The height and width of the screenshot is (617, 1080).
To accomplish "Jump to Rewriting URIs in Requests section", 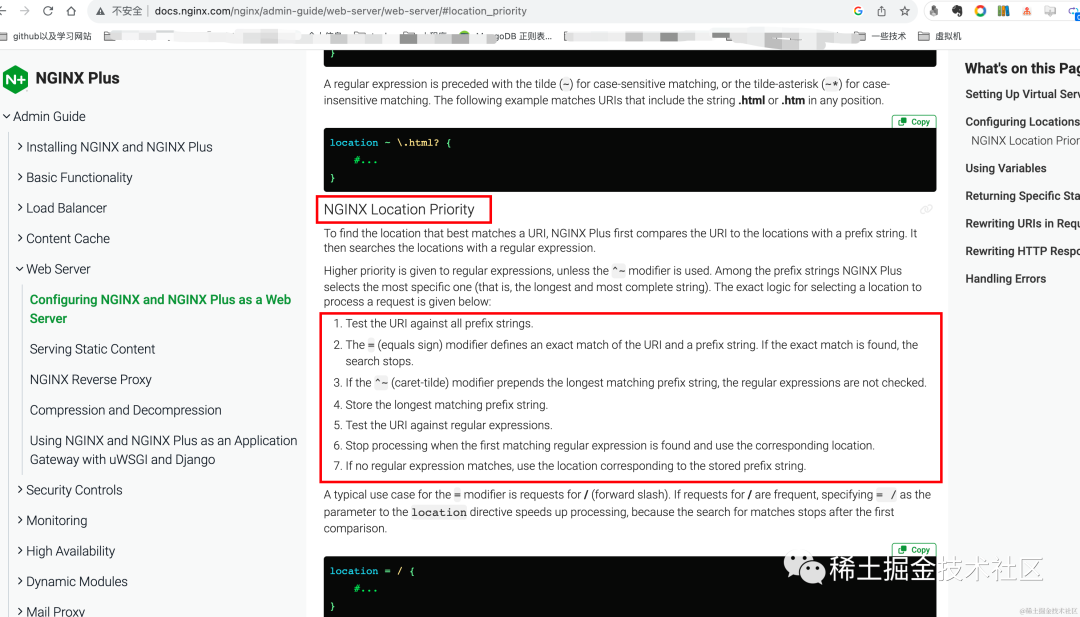I will coord(1022,223).
